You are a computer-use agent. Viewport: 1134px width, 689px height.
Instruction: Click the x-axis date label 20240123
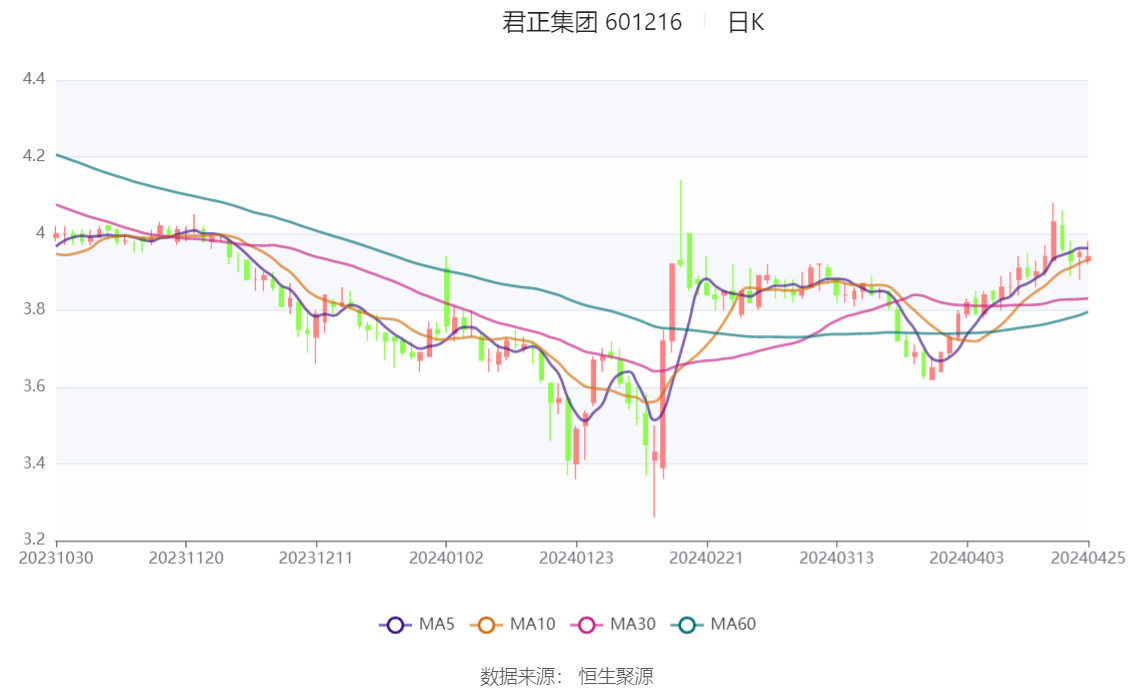(576, 558)
